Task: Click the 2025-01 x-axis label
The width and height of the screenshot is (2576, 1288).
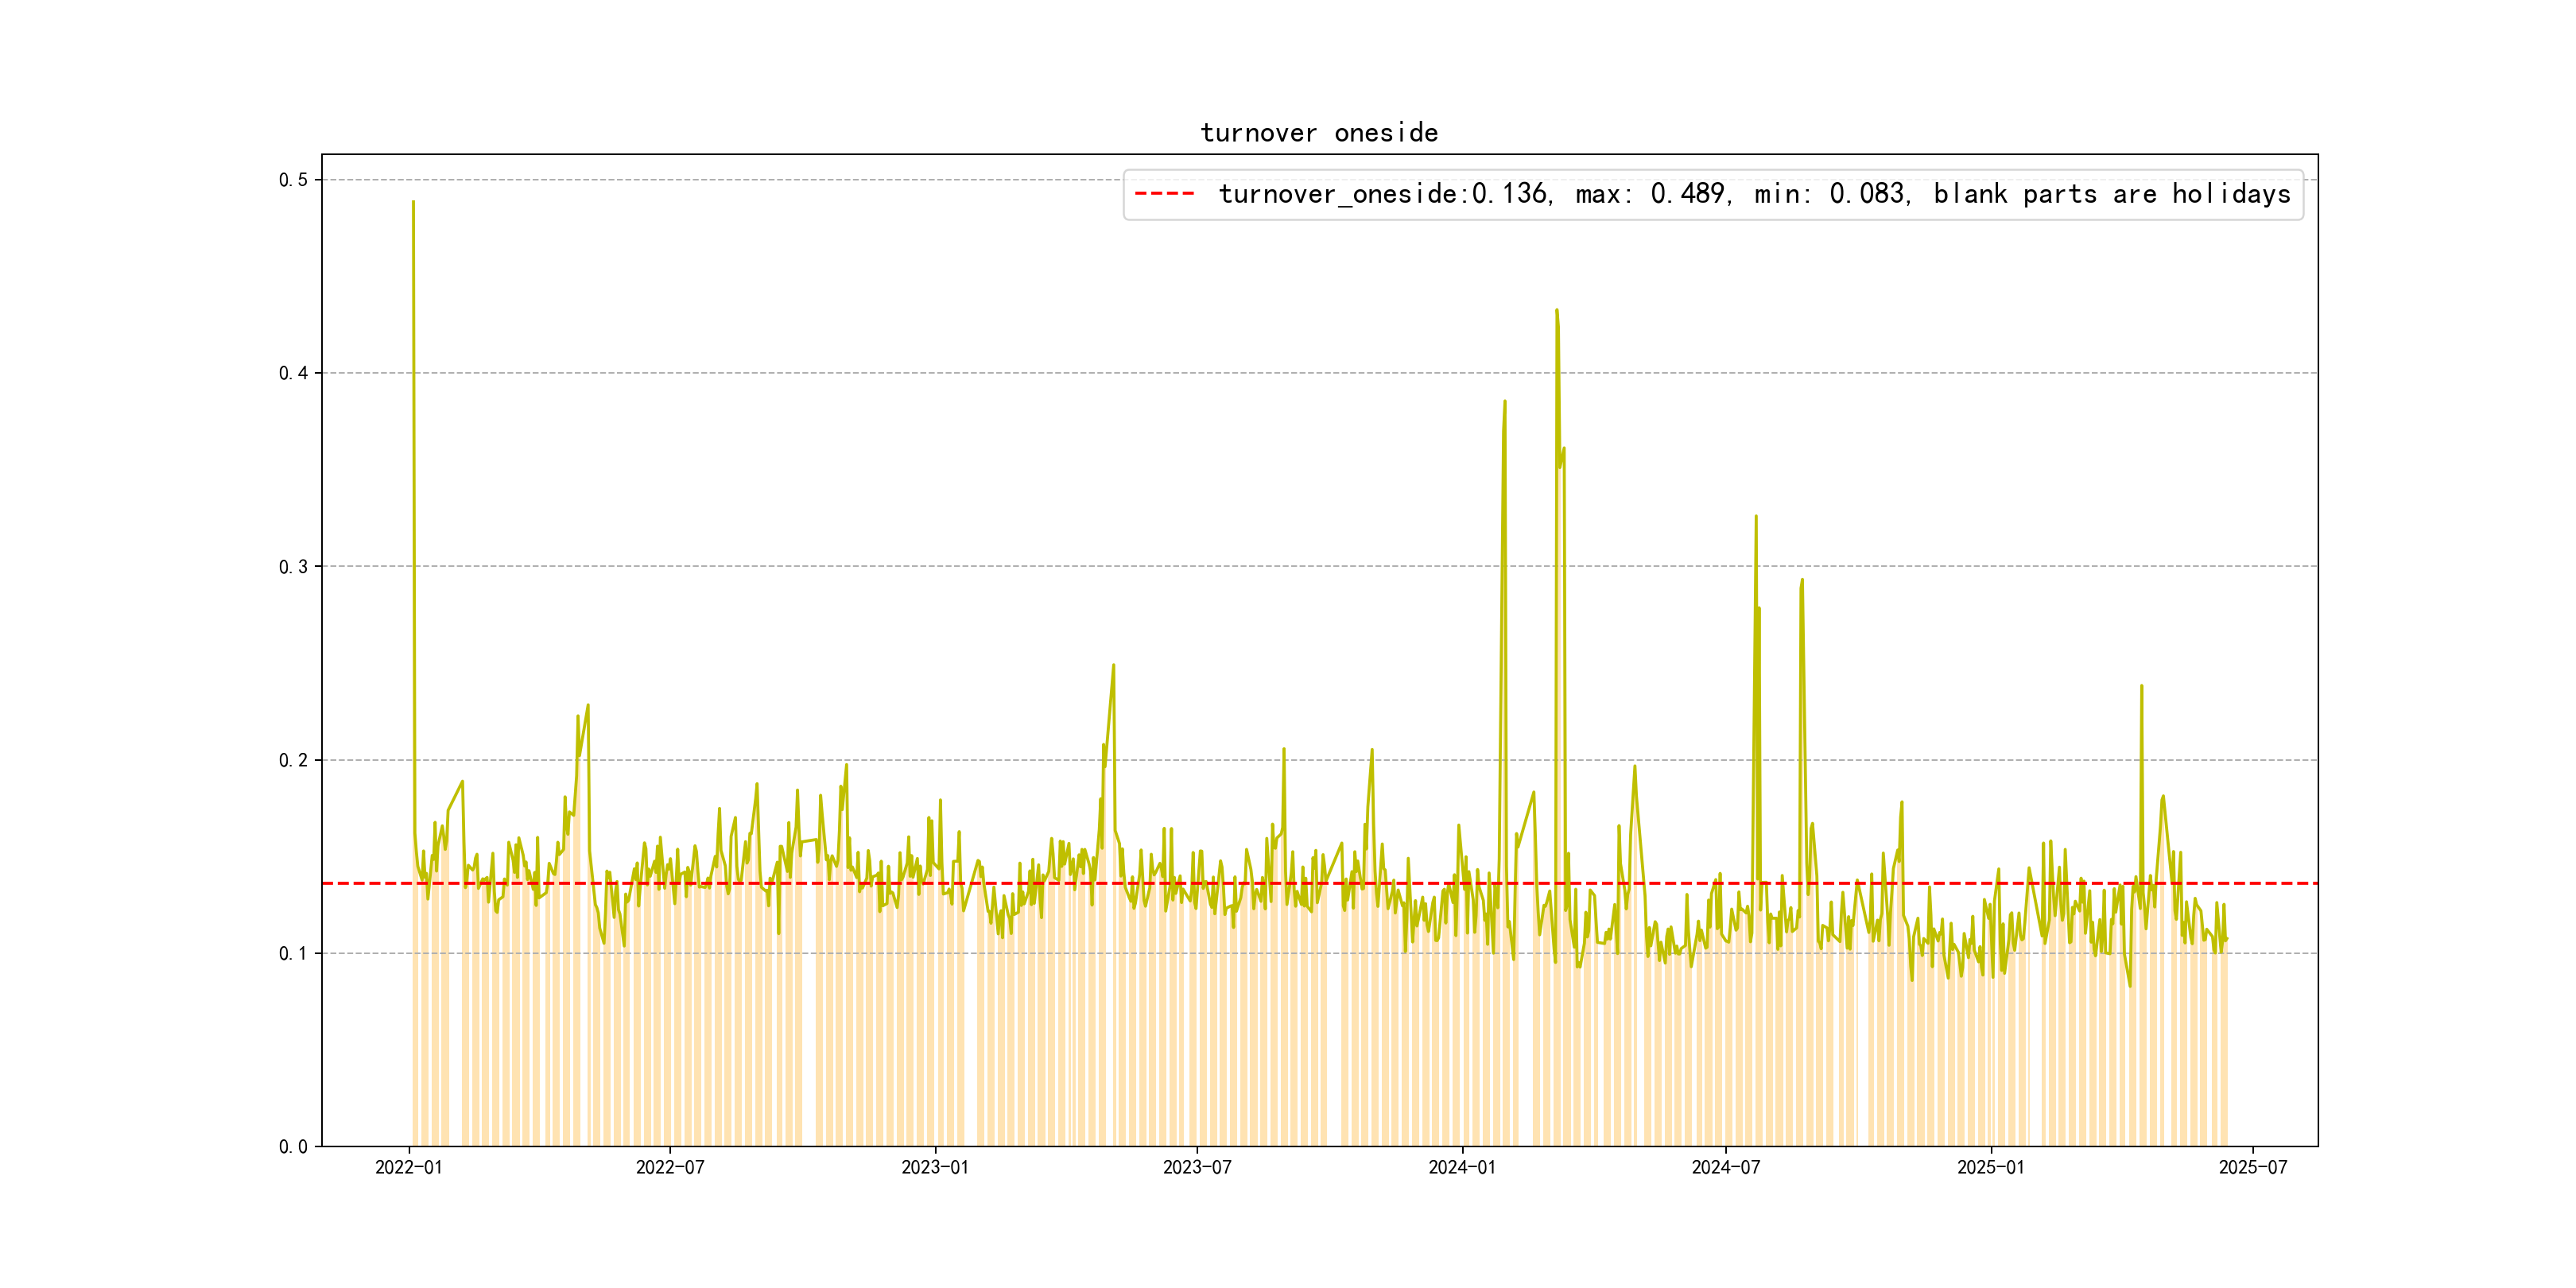Action: click(1990, 1167)
